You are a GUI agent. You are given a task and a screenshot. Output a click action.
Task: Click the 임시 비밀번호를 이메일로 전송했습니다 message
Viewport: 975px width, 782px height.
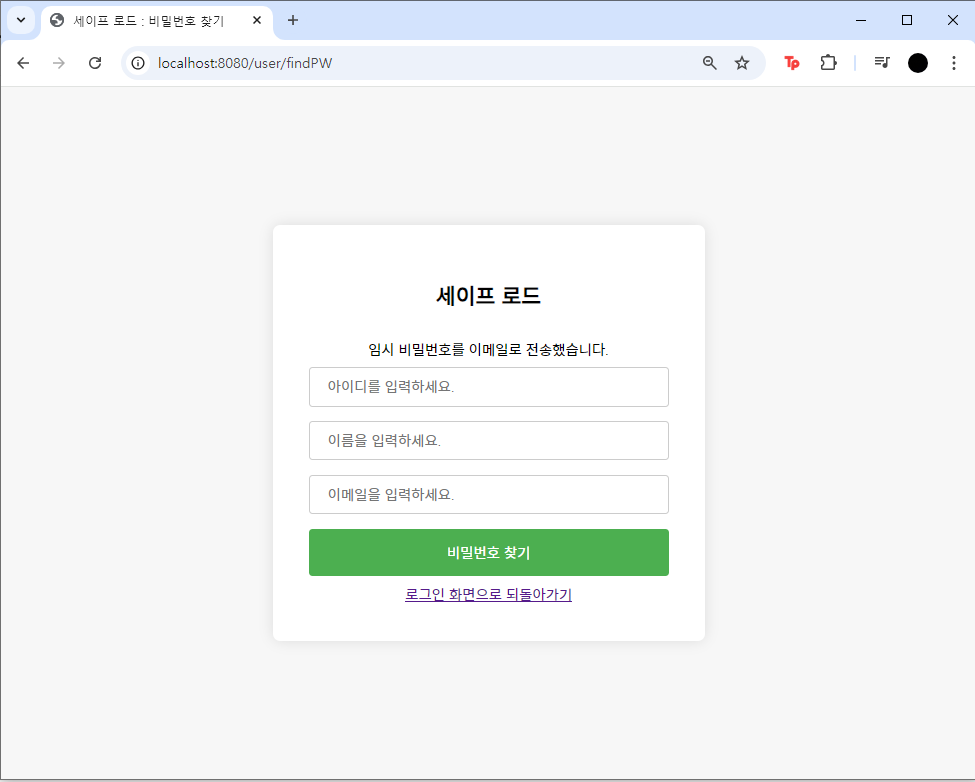pos(488,349)
